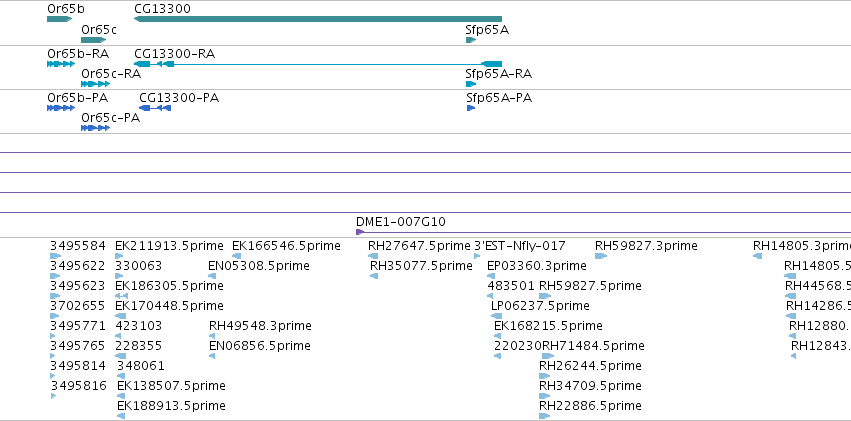The height and width of the screenshot is (421, 851).
Task: Select the CG13300-PA protein glyph
Action: [155, 108]
